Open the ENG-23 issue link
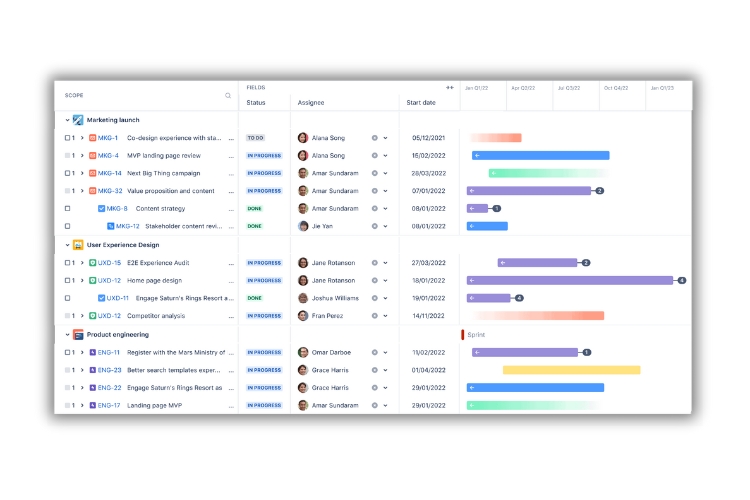Viewport: 750px width, 500px height. (x=110, y=370)
